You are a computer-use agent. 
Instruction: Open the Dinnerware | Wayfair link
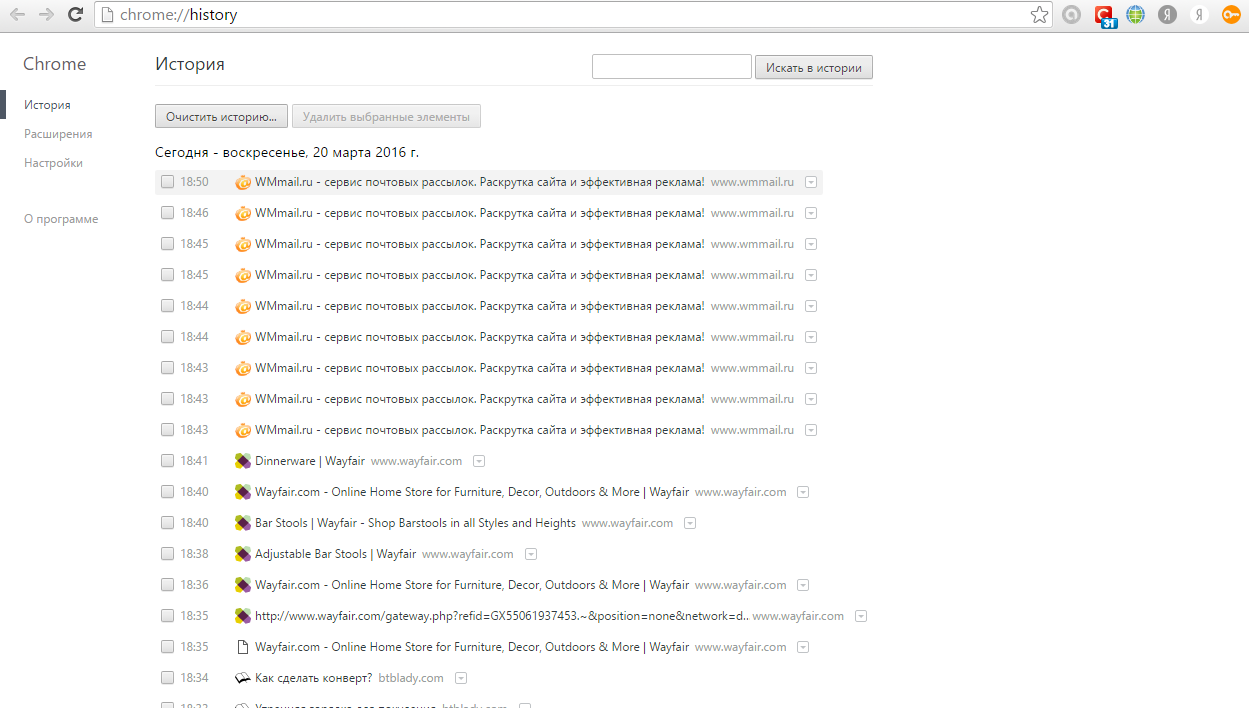[310, 461]
